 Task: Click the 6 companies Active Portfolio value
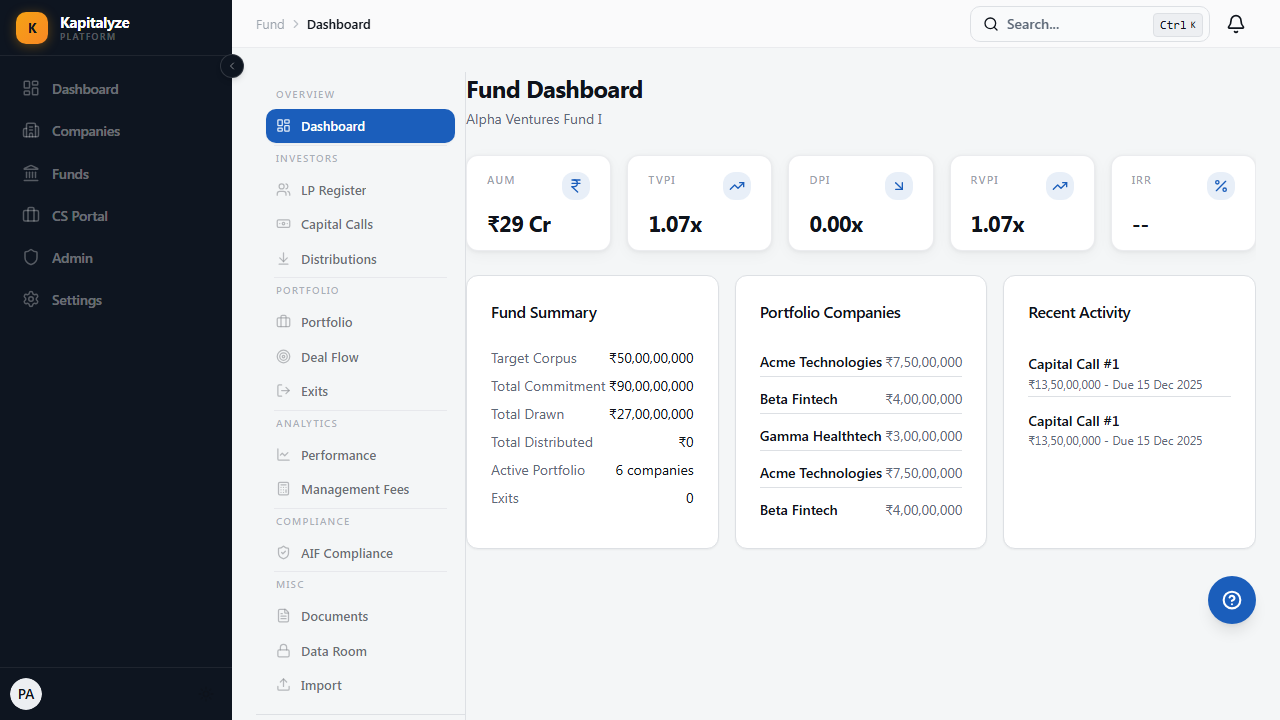click(x=655, y=470)
